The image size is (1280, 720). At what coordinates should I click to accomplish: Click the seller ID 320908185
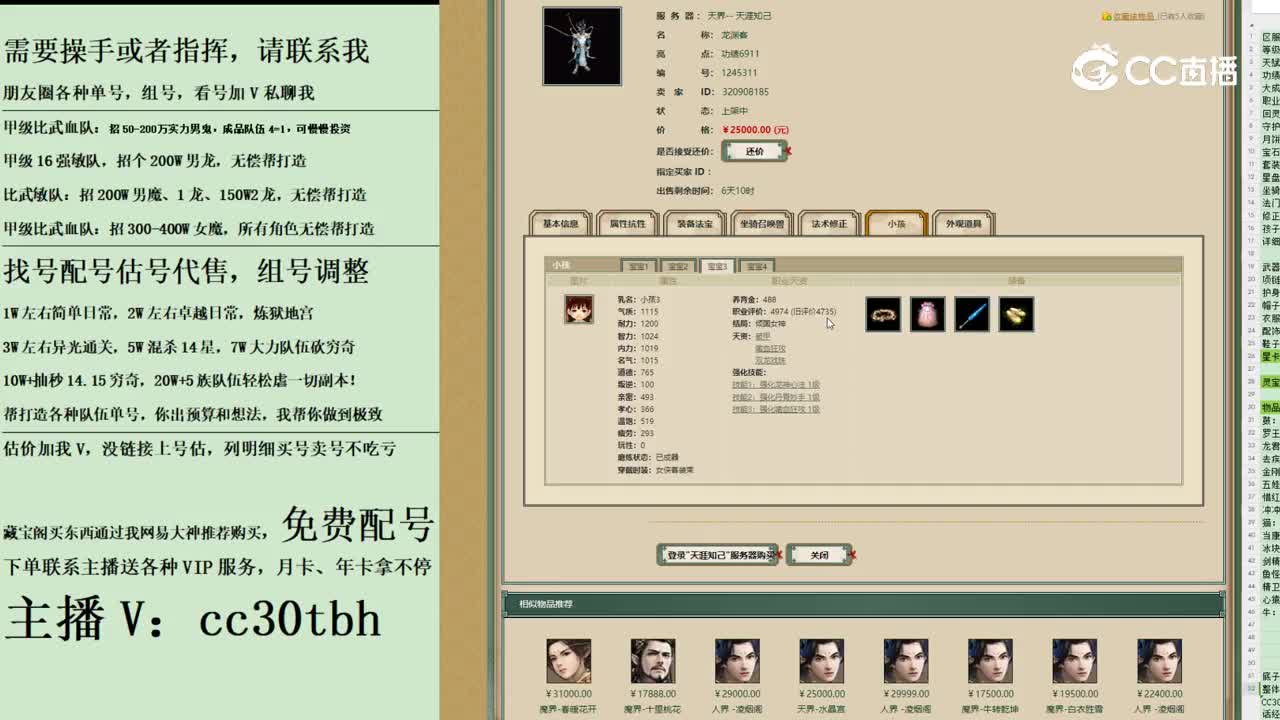(x=744, y=92)
